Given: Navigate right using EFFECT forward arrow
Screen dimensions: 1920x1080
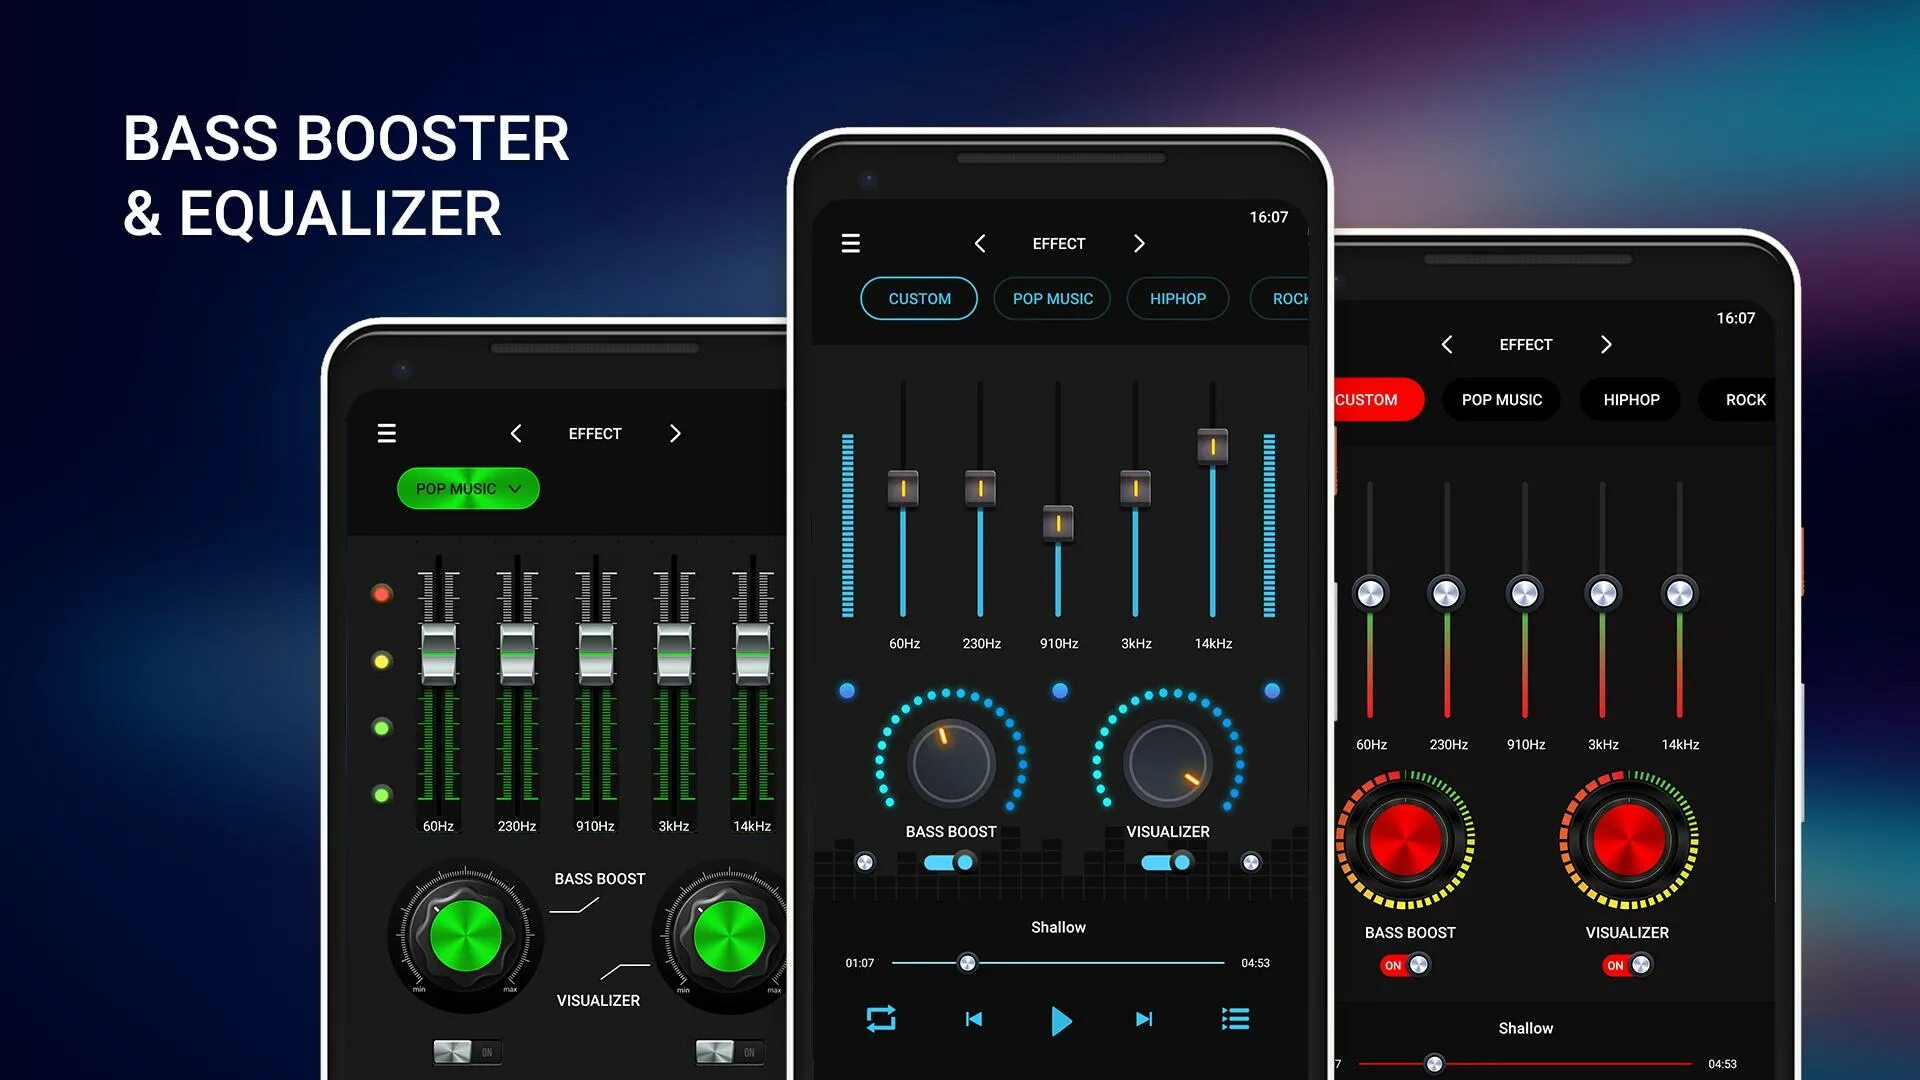Looking at the screenshot, I should click(x=1138, y=243).
